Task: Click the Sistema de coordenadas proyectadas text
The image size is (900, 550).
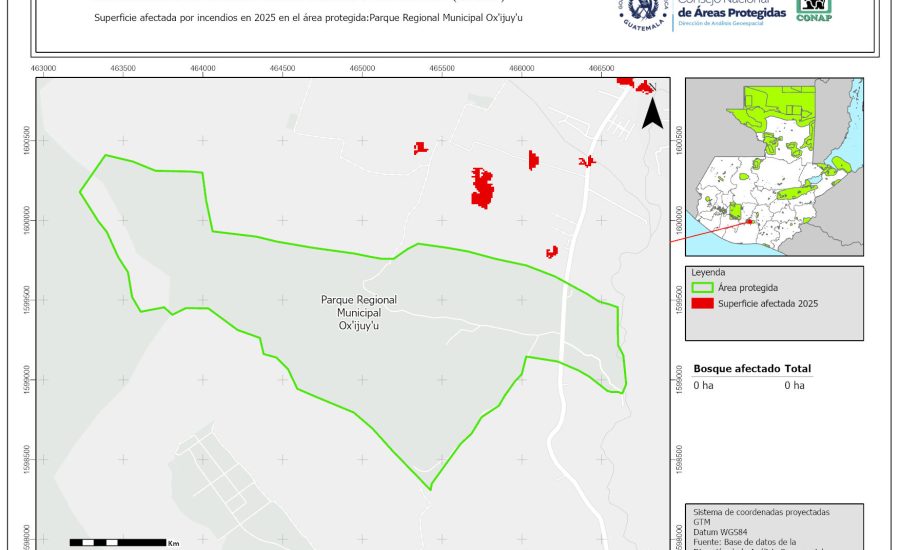Action: pos(760,512)
